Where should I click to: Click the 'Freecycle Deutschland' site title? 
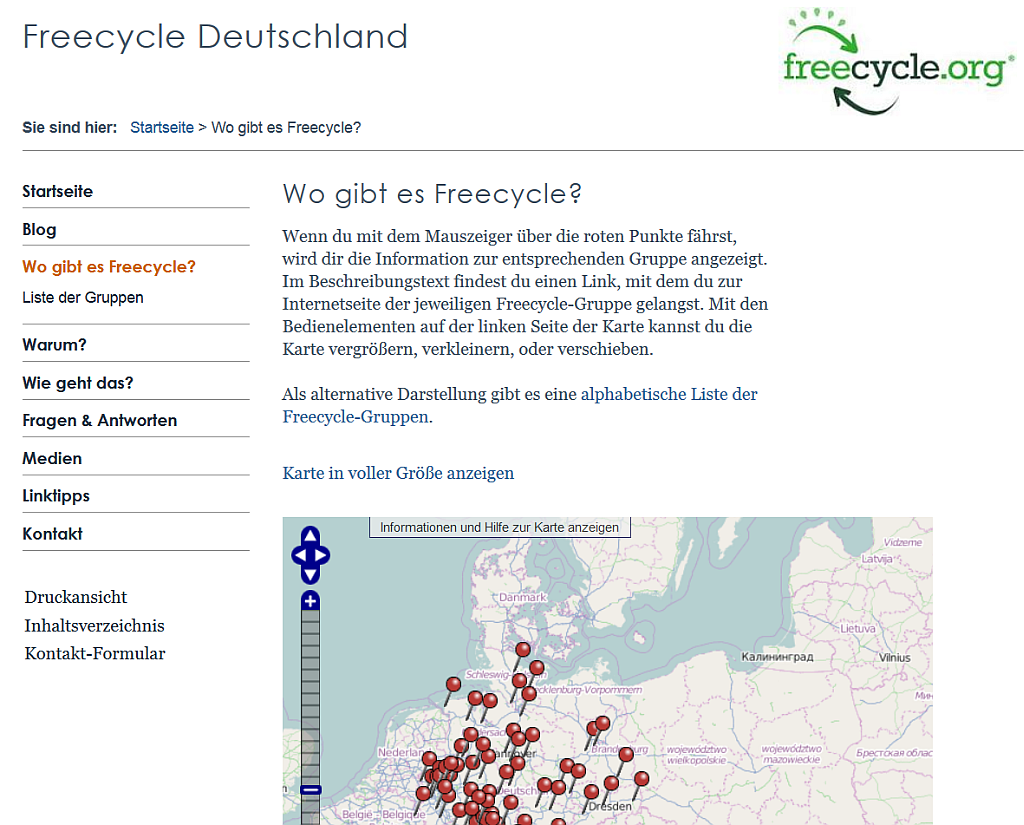[x=215, y=37]
